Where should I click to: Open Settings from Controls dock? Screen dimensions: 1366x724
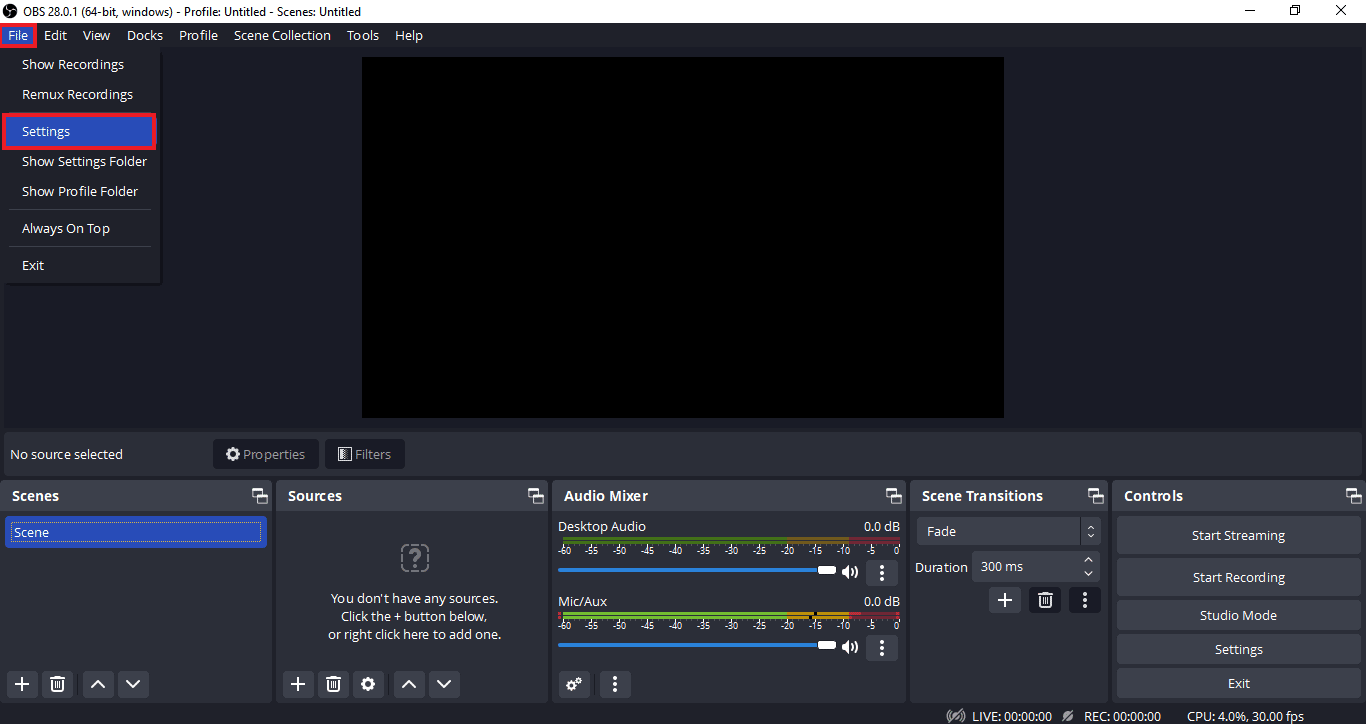point(1238,649)
